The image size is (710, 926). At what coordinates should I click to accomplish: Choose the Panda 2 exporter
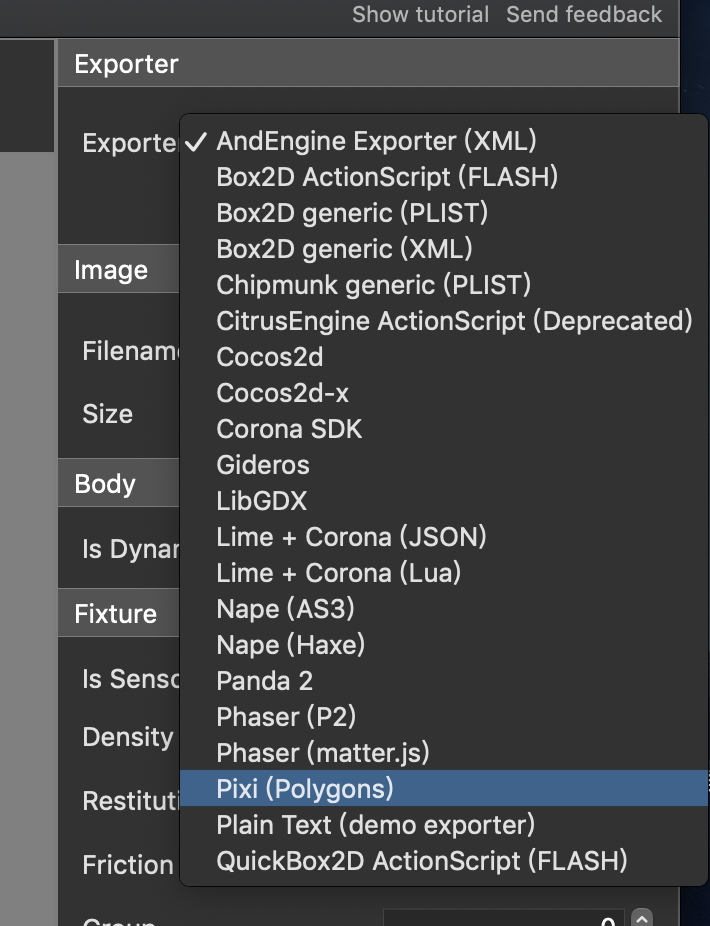[x=264, y=681]
